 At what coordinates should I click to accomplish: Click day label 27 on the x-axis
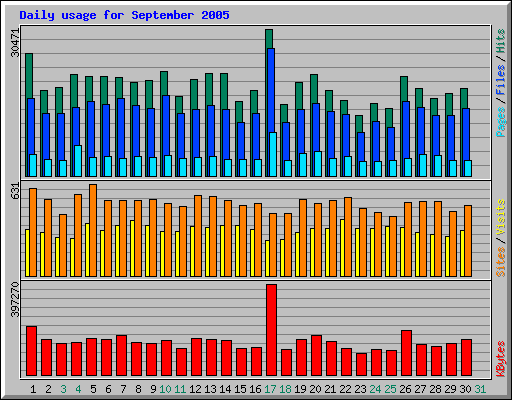click(x=420, y=389)
